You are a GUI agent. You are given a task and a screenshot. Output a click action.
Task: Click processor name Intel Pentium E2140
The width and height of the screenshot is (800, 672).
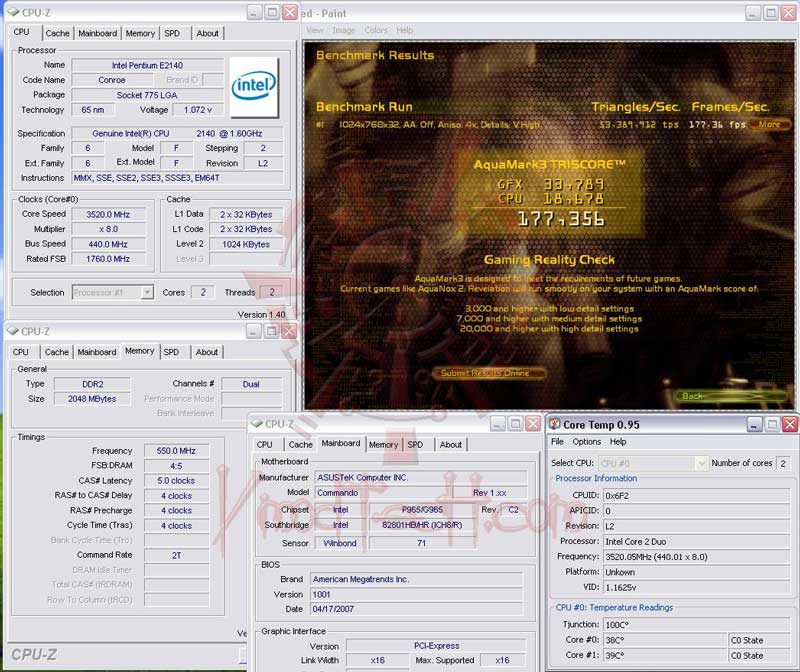(147, 65)
